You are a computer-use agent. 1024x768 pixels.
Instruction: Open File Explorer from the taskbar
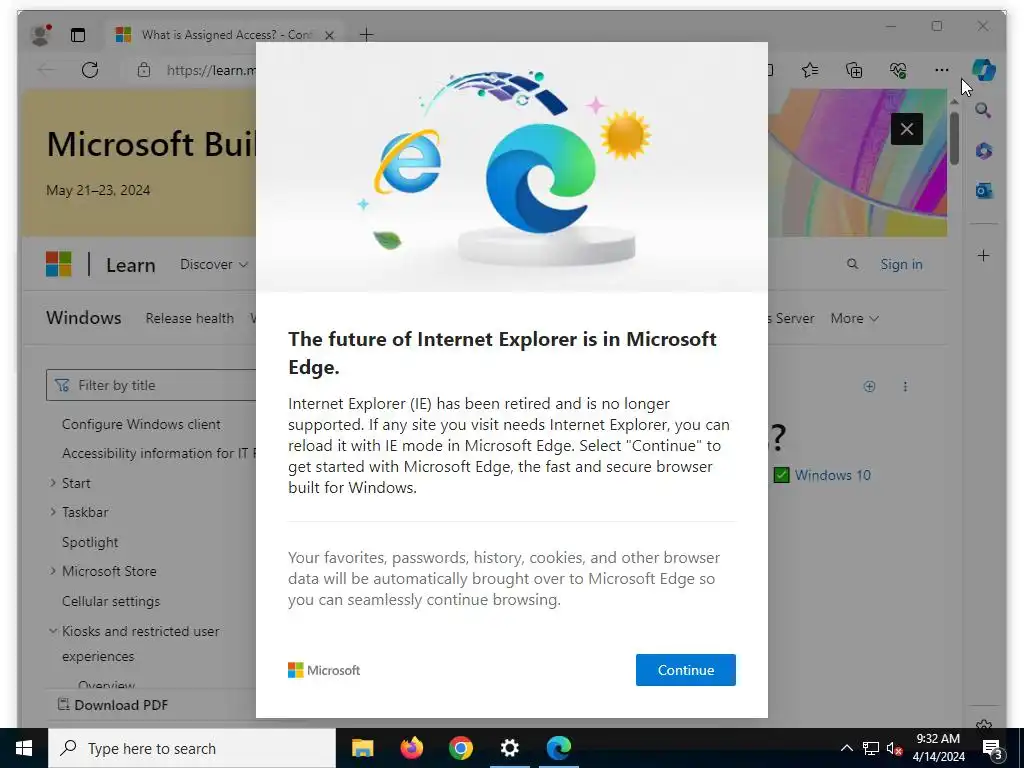pyautogui.click(x=362, y=748)
